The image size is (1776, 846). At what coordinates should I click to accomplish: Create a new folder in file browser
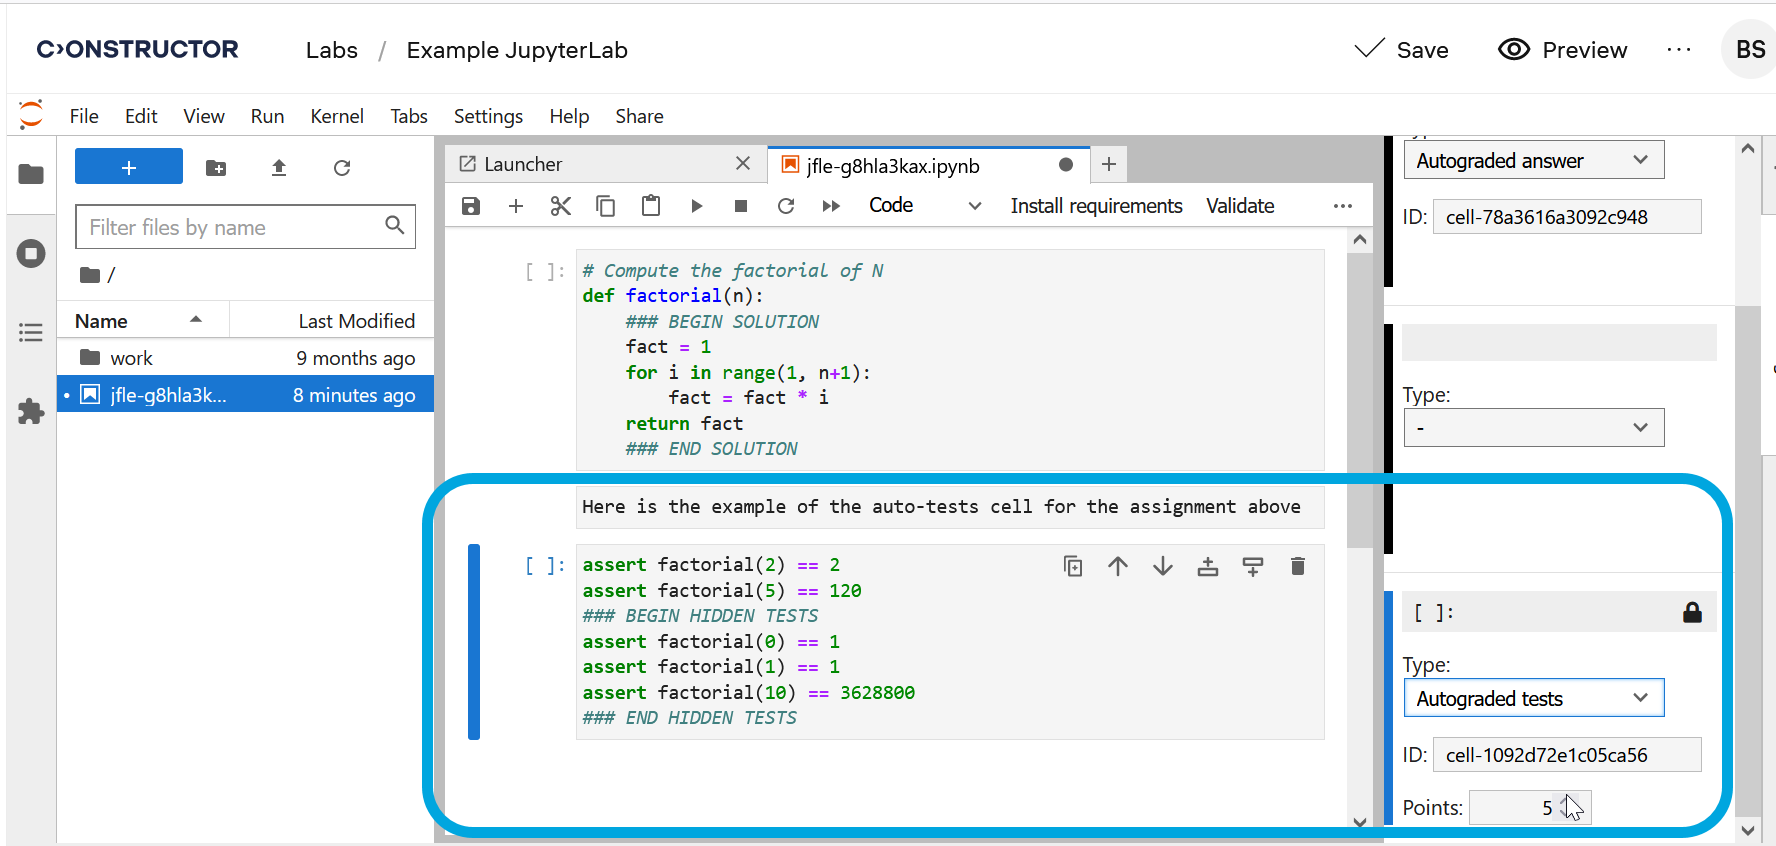coord(216,168)
